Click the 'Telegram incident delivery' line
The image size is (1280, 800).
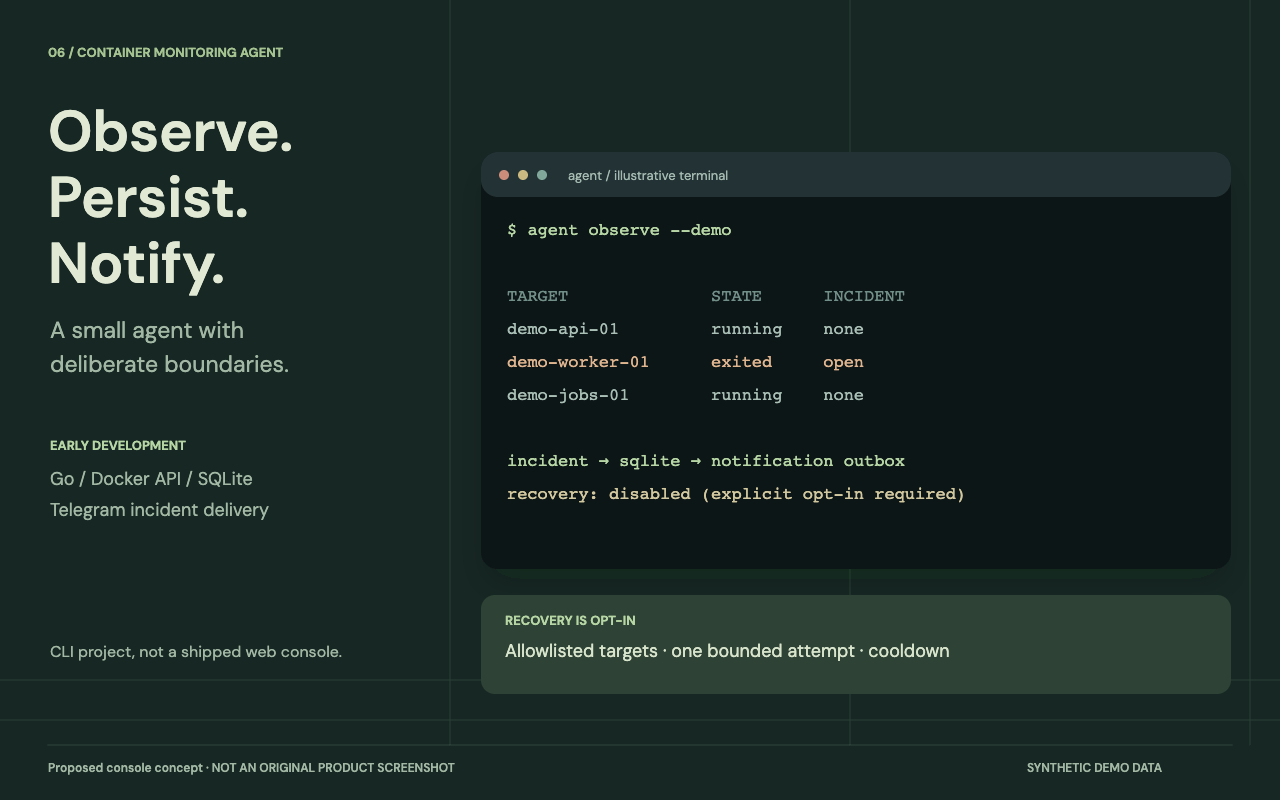tap(159, 510)
